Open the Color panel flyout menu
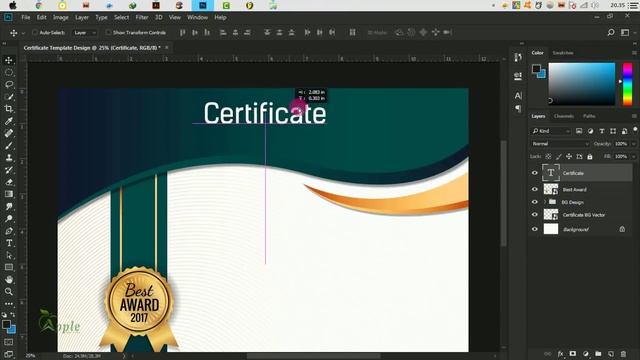The height and width of the screenshot is (360, 640). (634, 53)
